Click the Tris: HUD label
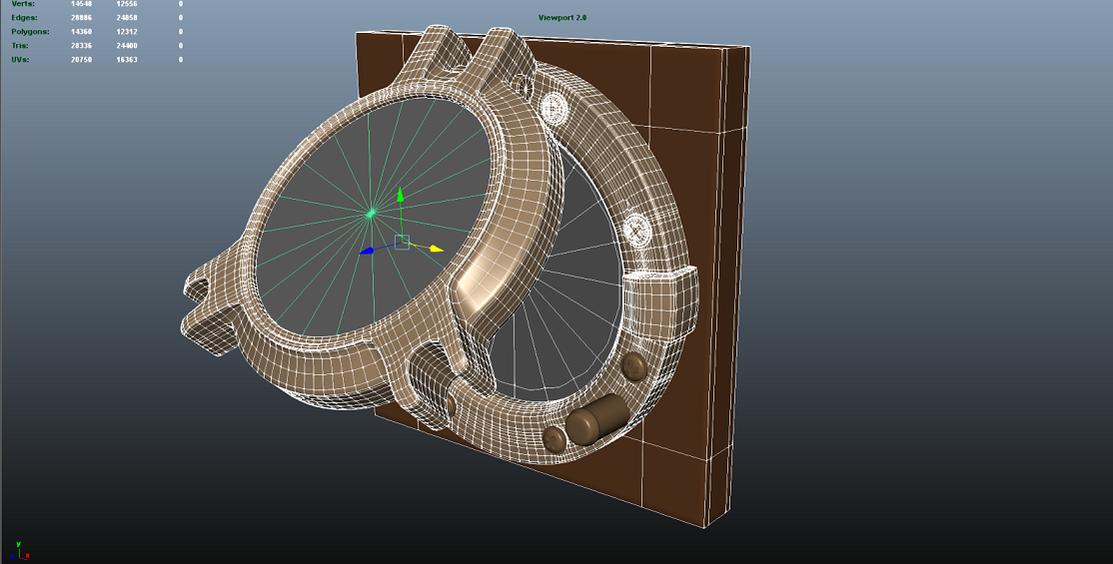This screenshot has height=564, width=1113. [20, 45]
